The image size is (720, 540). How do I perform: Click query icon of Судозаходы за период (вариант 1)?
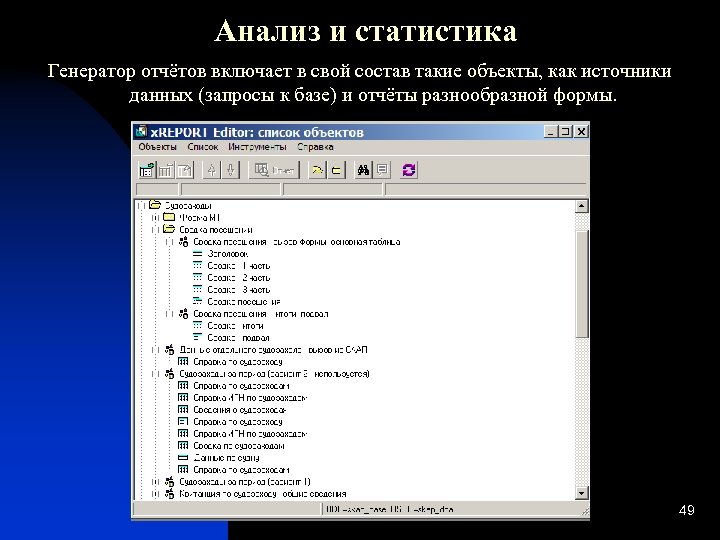point(169,482)
